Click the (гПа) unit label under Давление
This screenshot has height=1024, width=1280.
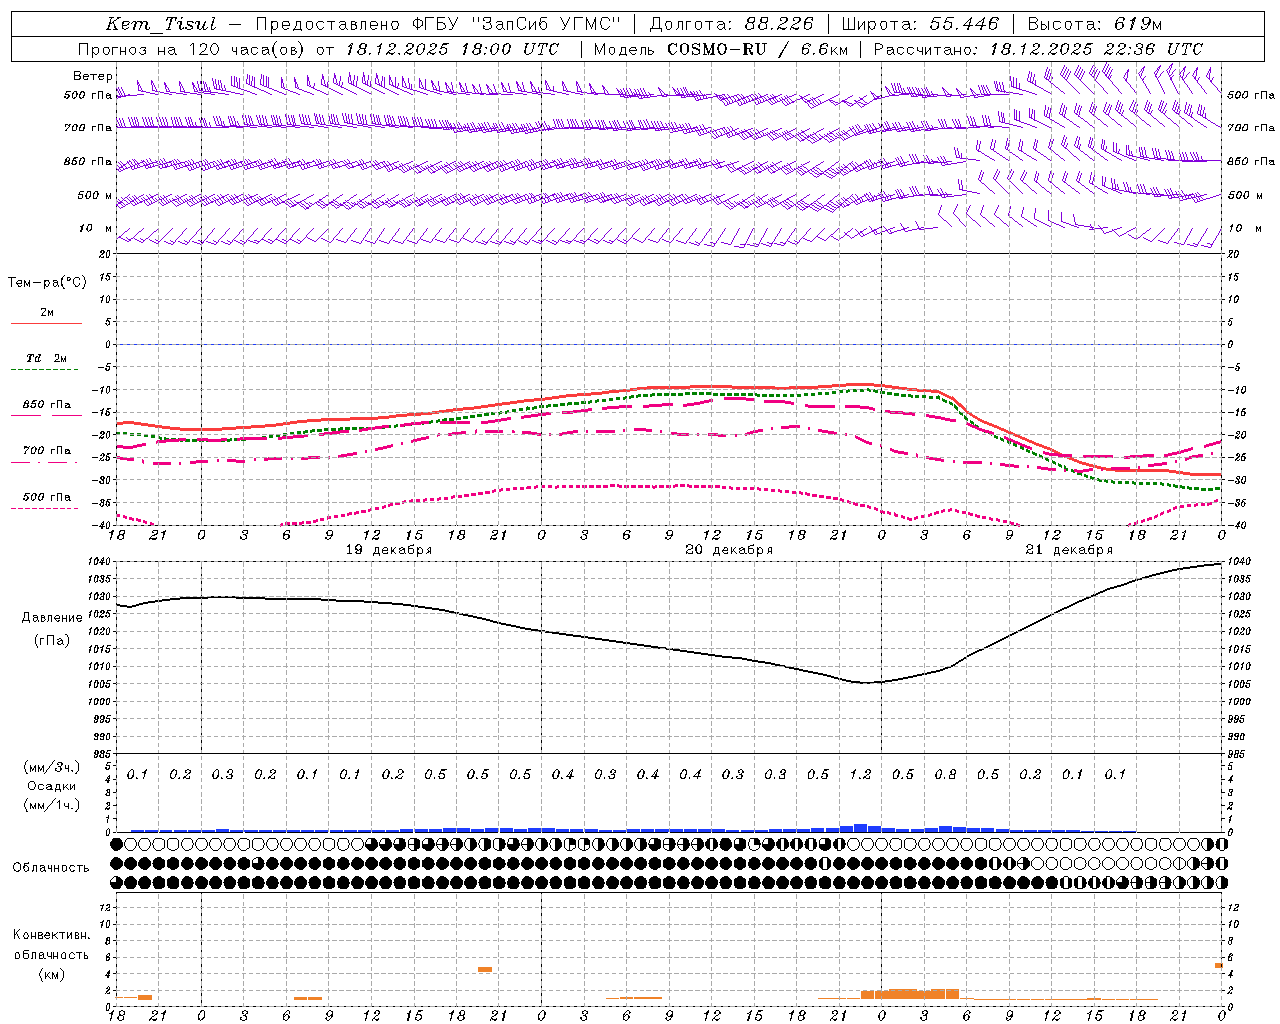click(52, 640)
